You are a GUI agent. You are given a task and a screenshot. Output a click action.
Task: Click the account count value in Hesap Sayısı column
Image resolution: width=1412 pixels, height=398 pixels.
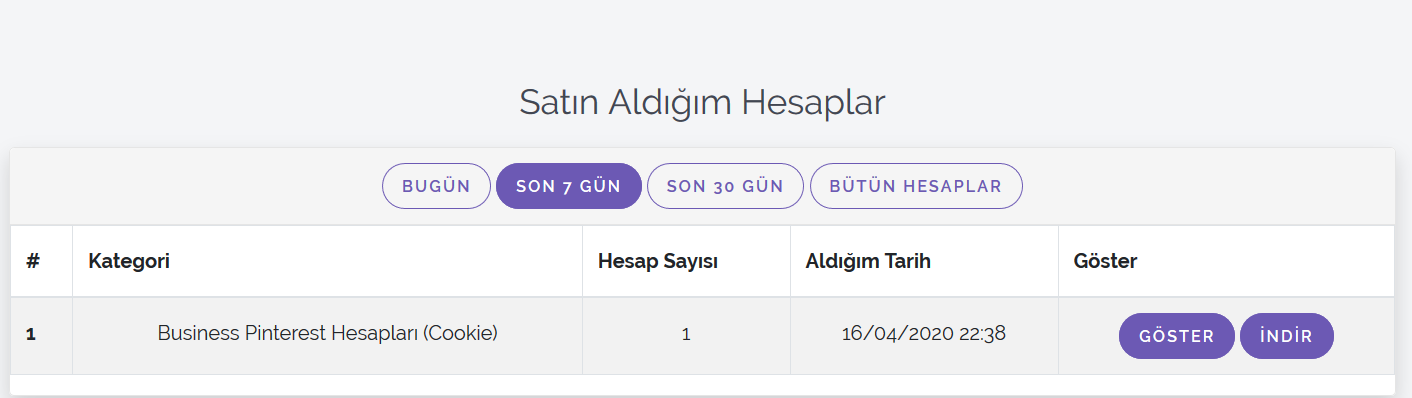(x=686, y=335)
